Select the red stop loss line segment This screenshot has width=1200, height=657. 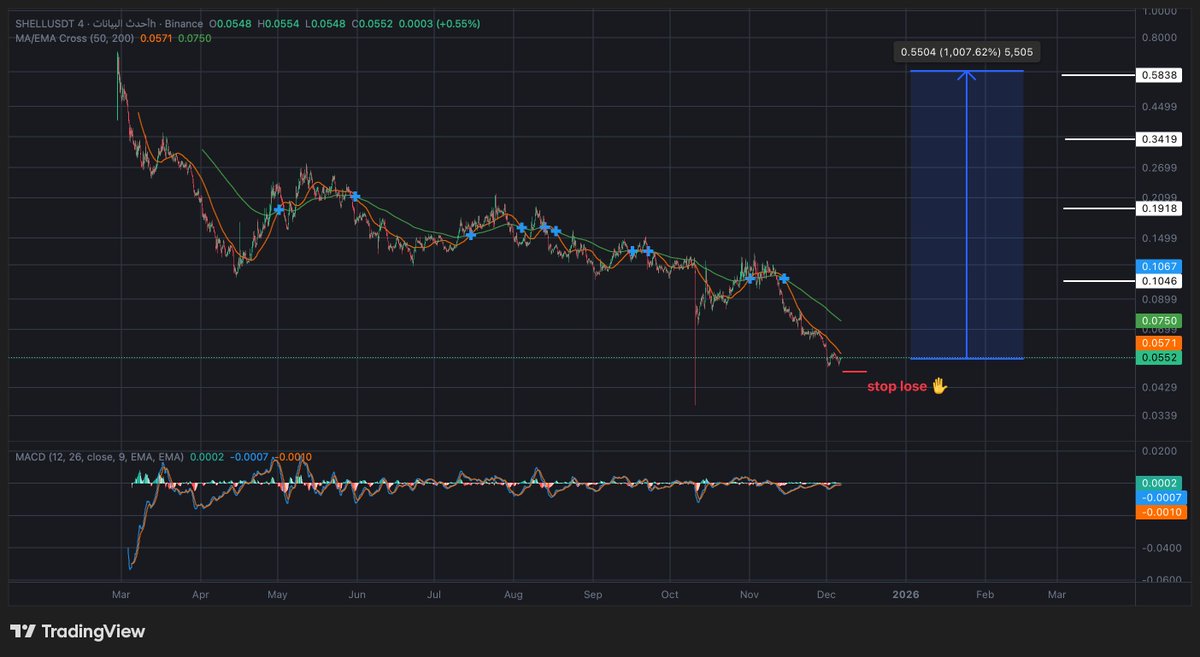854,372
